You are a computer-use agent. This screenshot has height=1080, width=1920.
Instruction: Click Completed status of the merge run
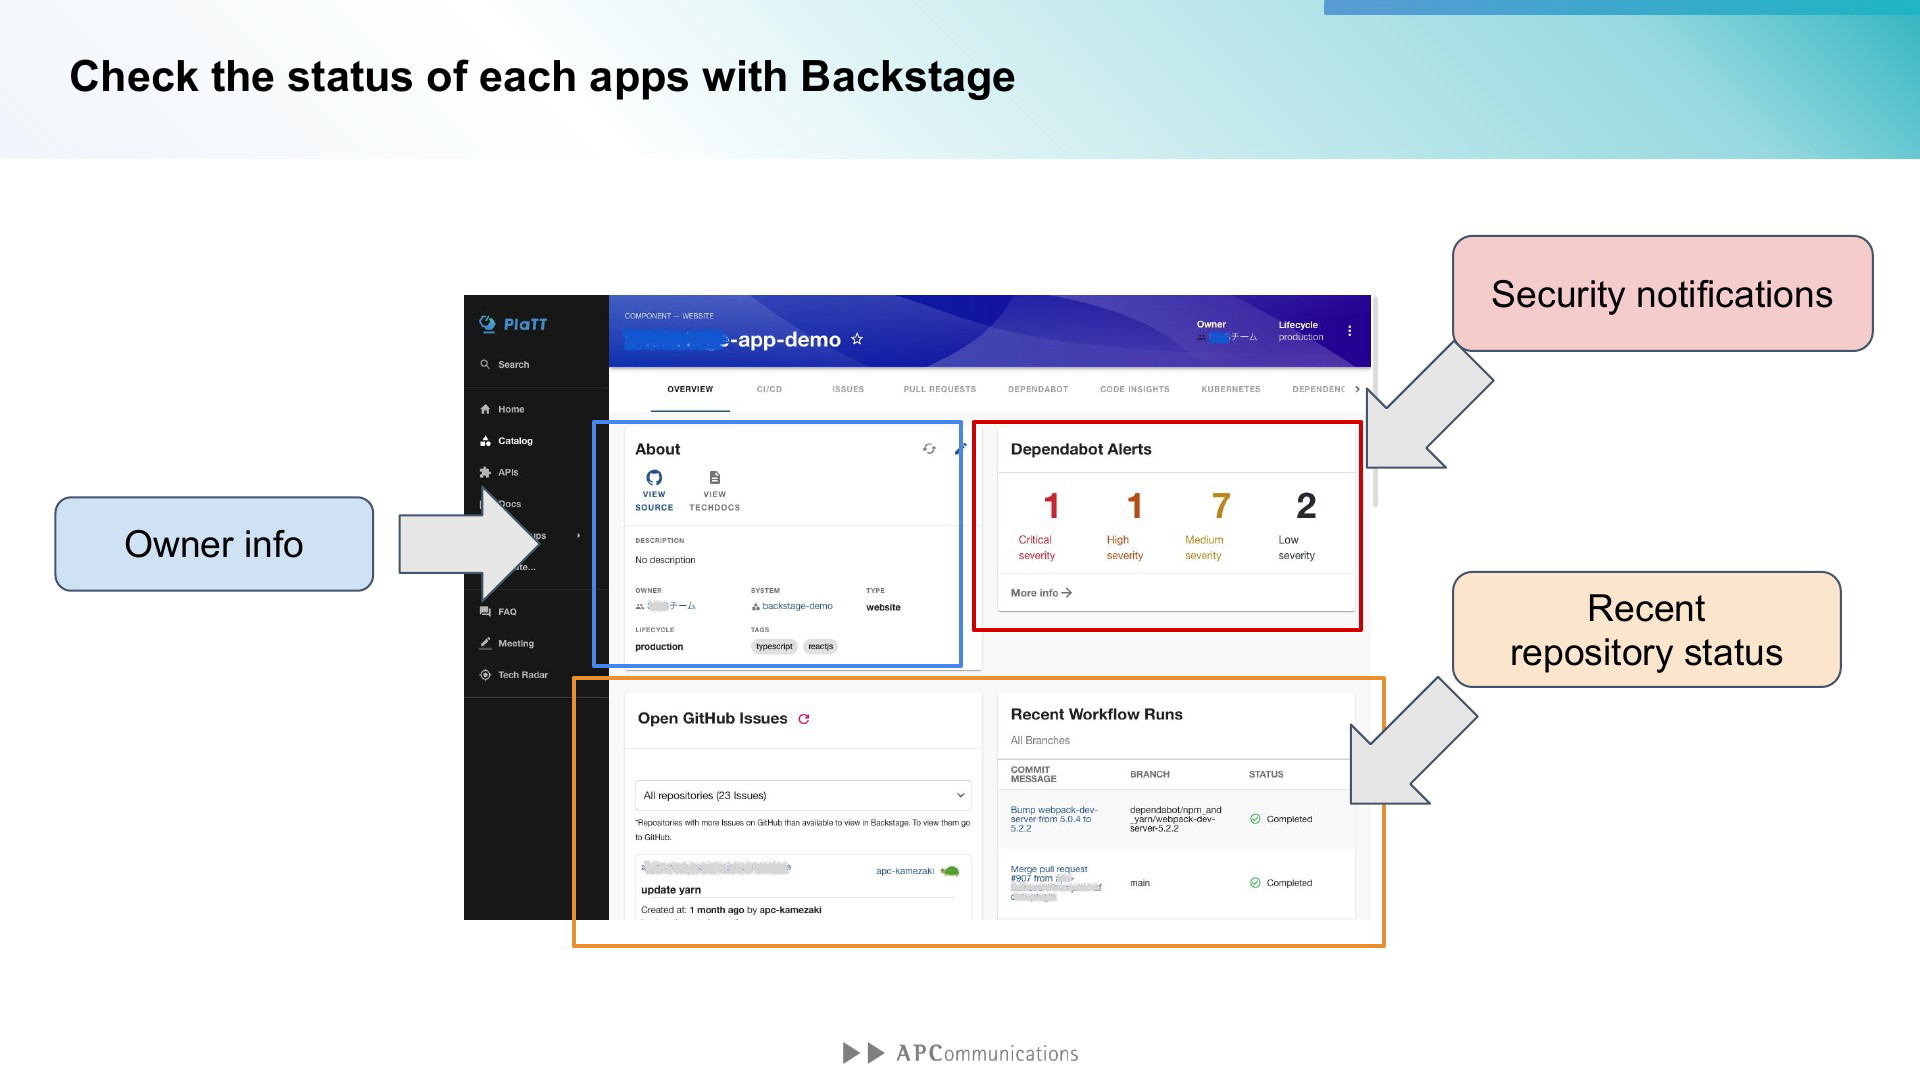[1281, 883]
